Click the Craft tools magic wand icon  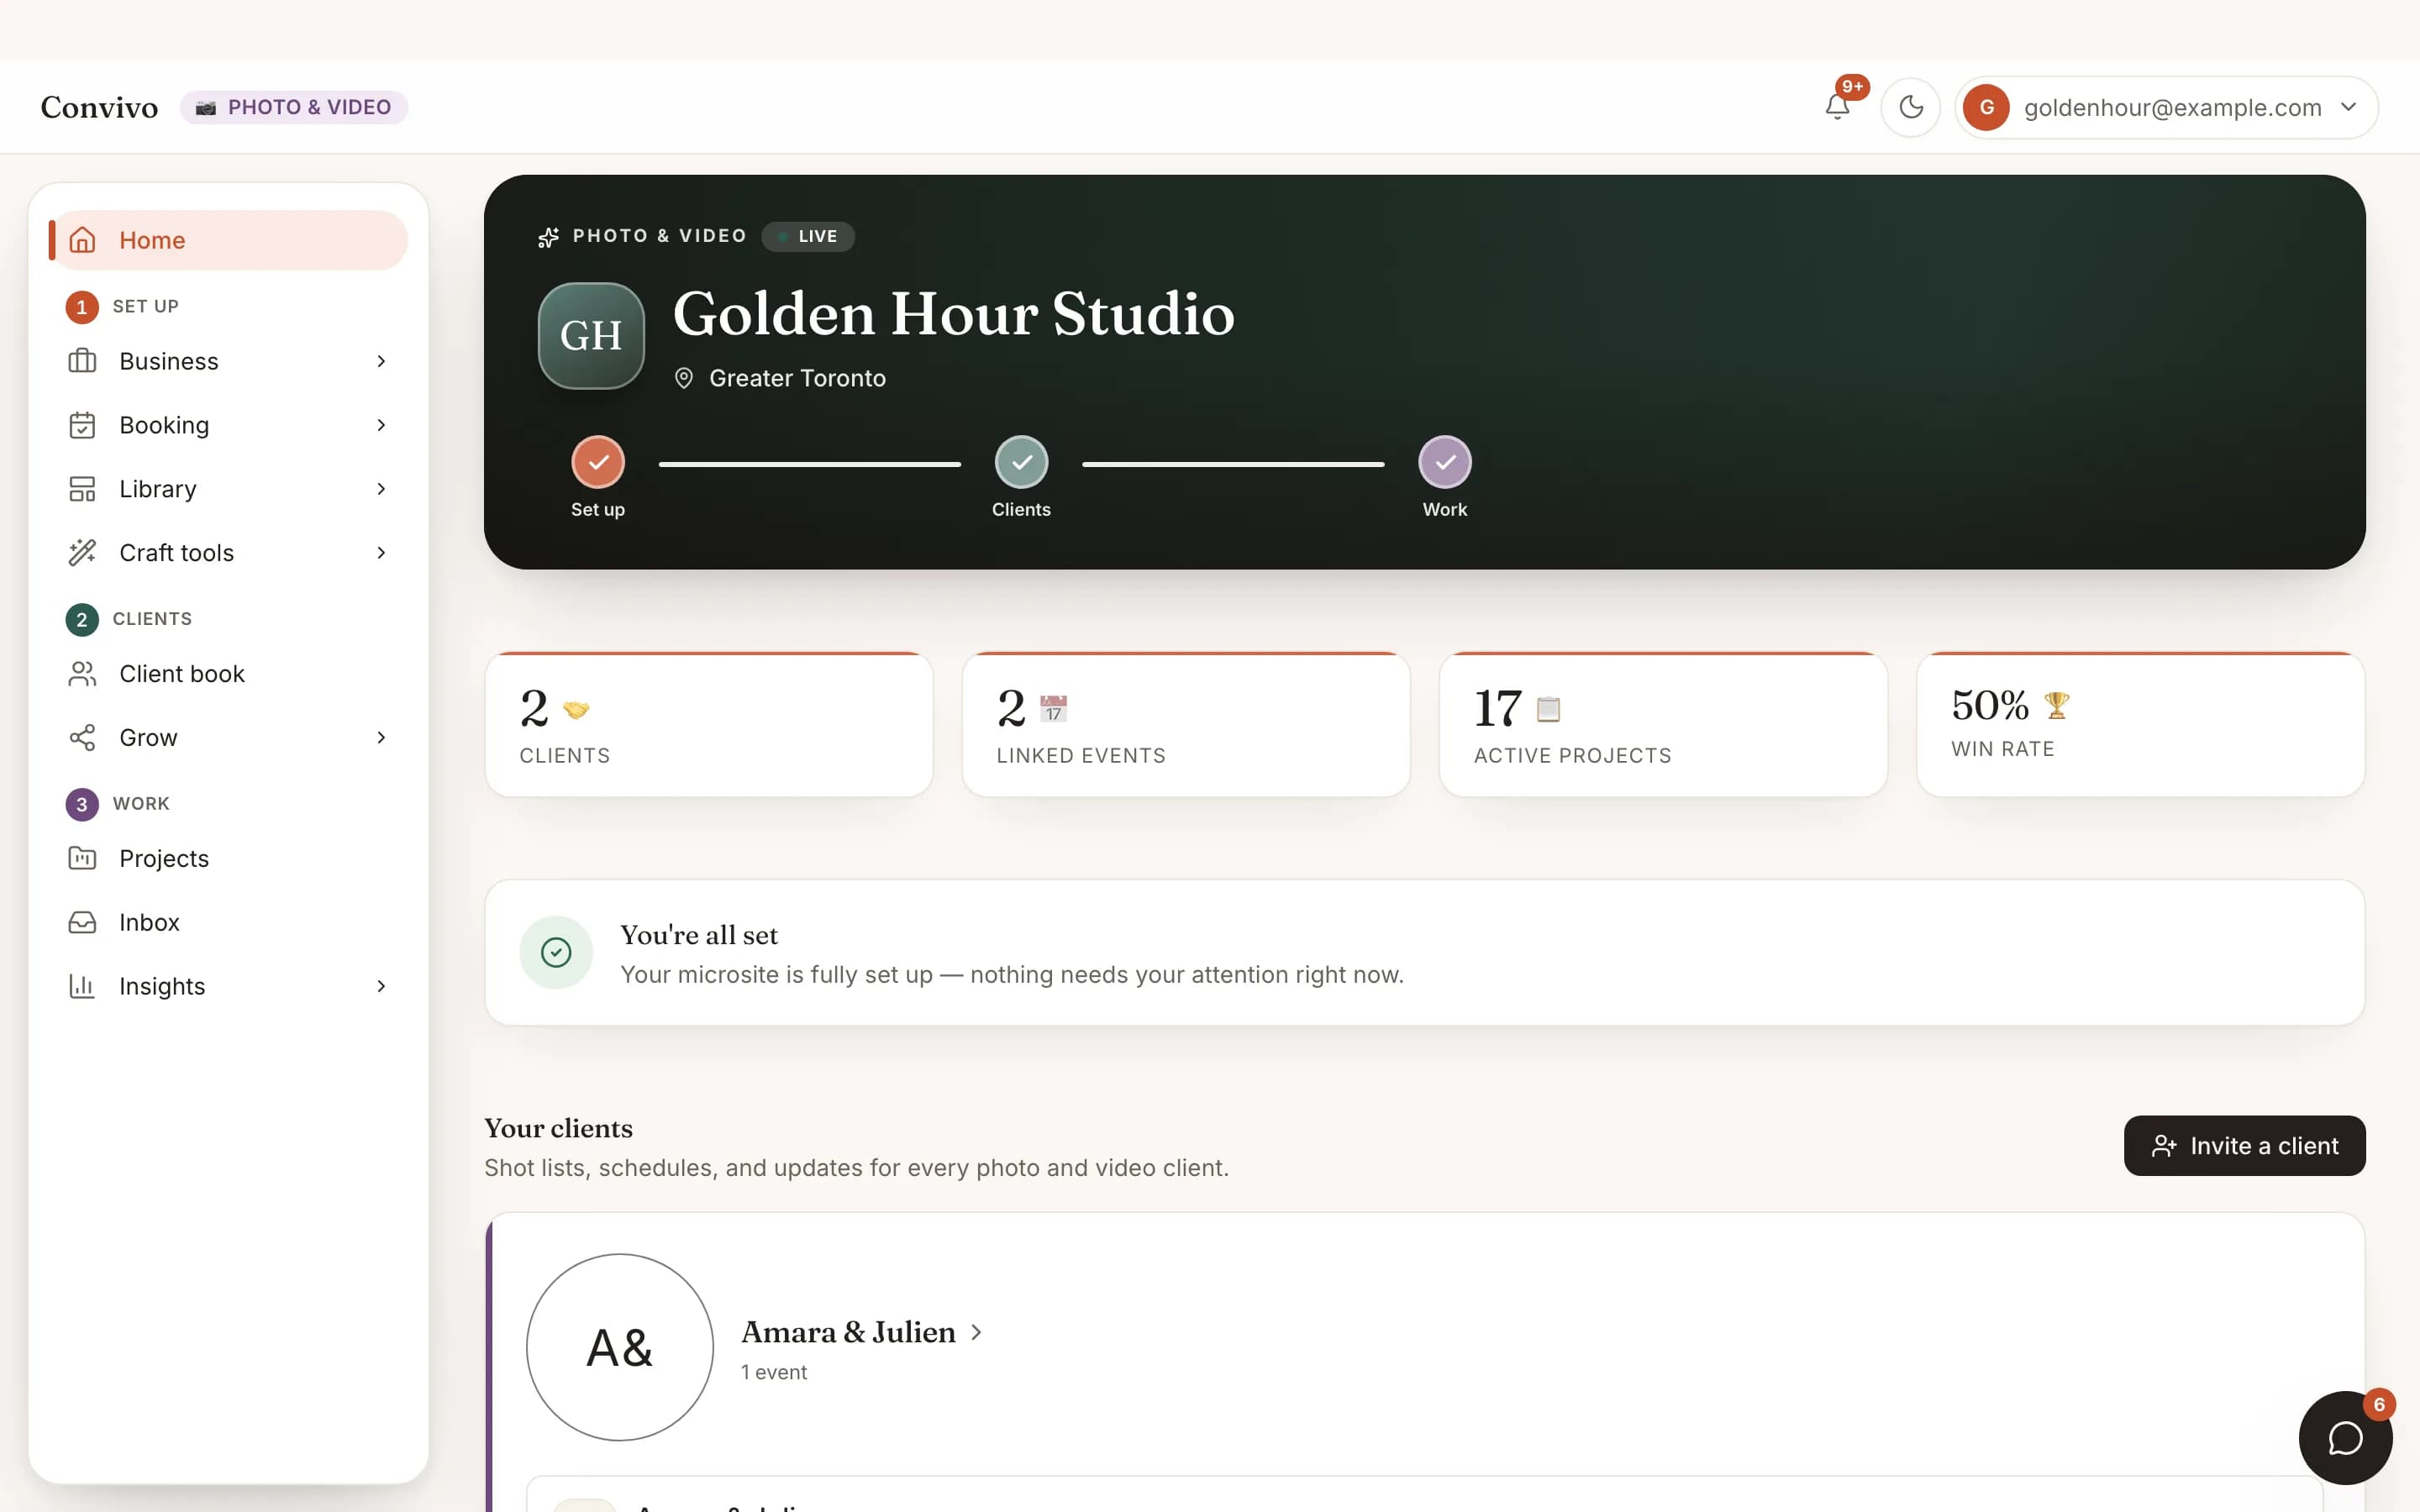82,553
